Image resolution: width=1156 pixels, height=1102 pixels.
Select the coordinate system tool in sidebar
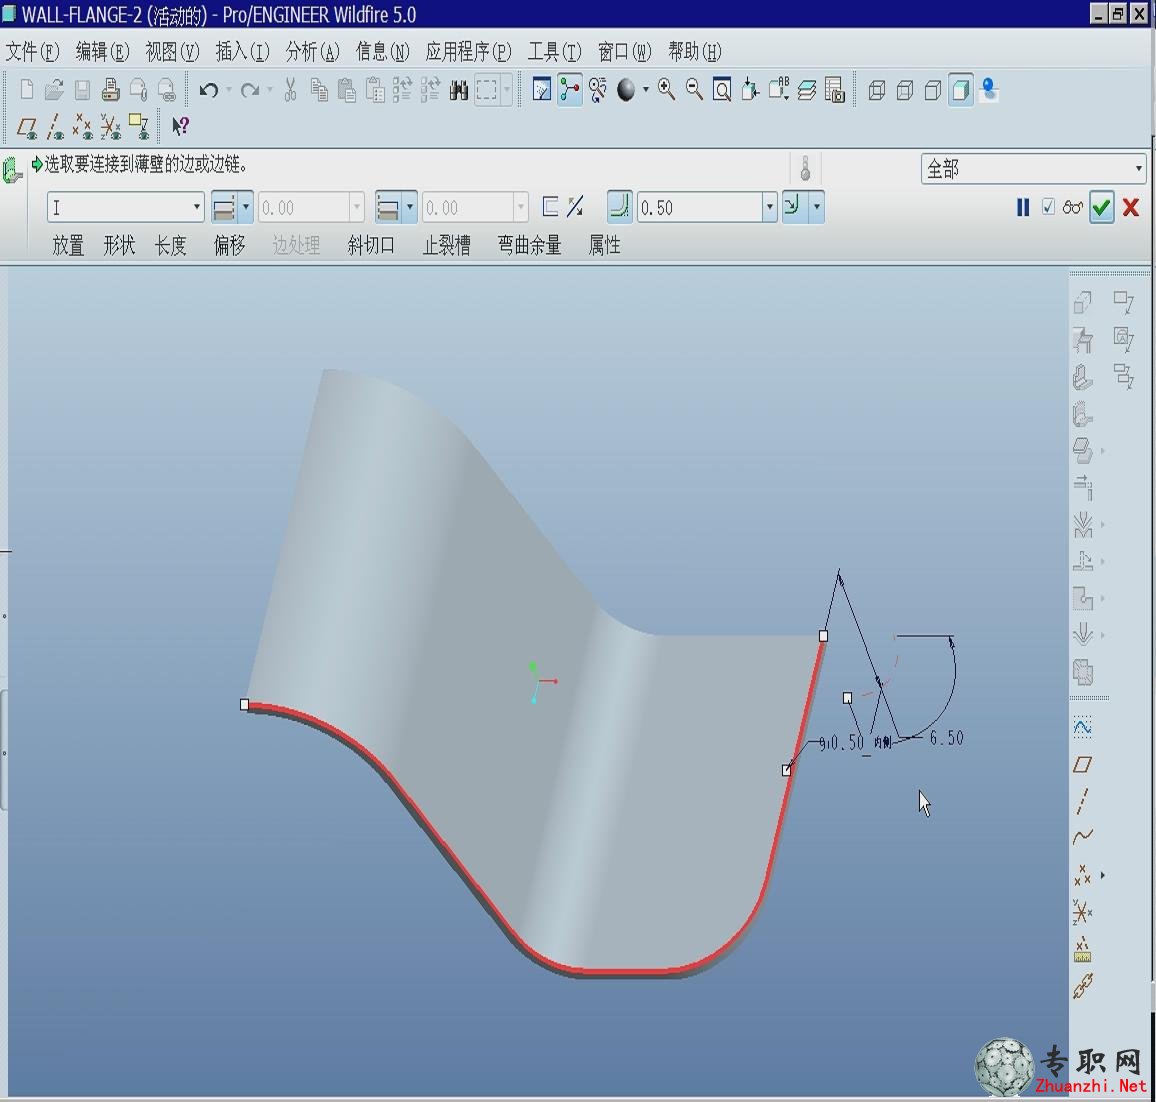[x=1082, y=913]
